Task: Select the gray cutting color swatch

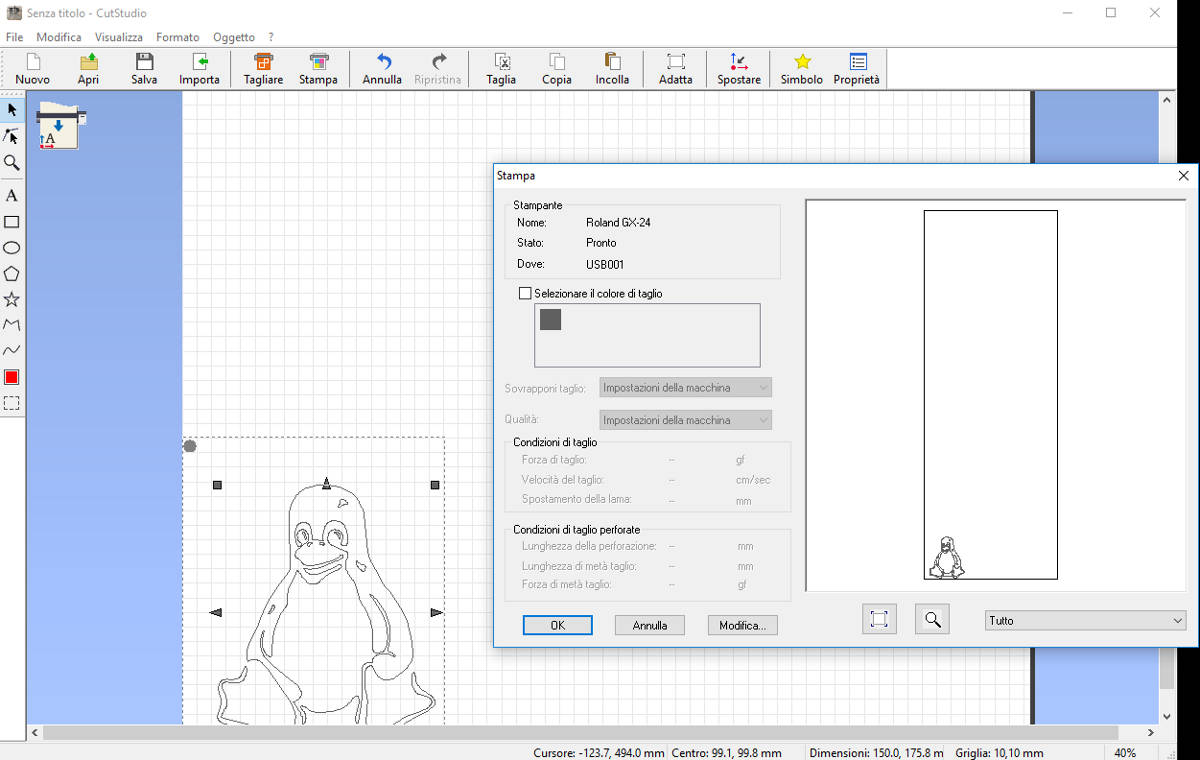Action: tap(550, 320)
